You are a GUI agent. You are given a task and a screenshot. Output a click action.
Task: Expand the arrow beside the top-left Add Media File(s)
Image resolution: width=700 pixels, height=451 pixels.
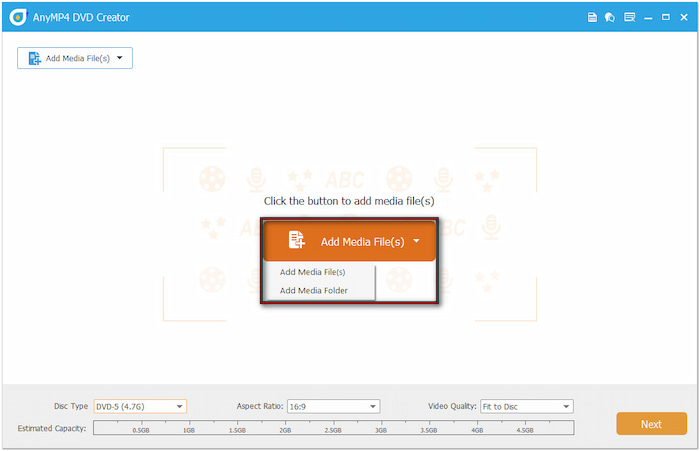pyautogui.click(x=120, y=58)
